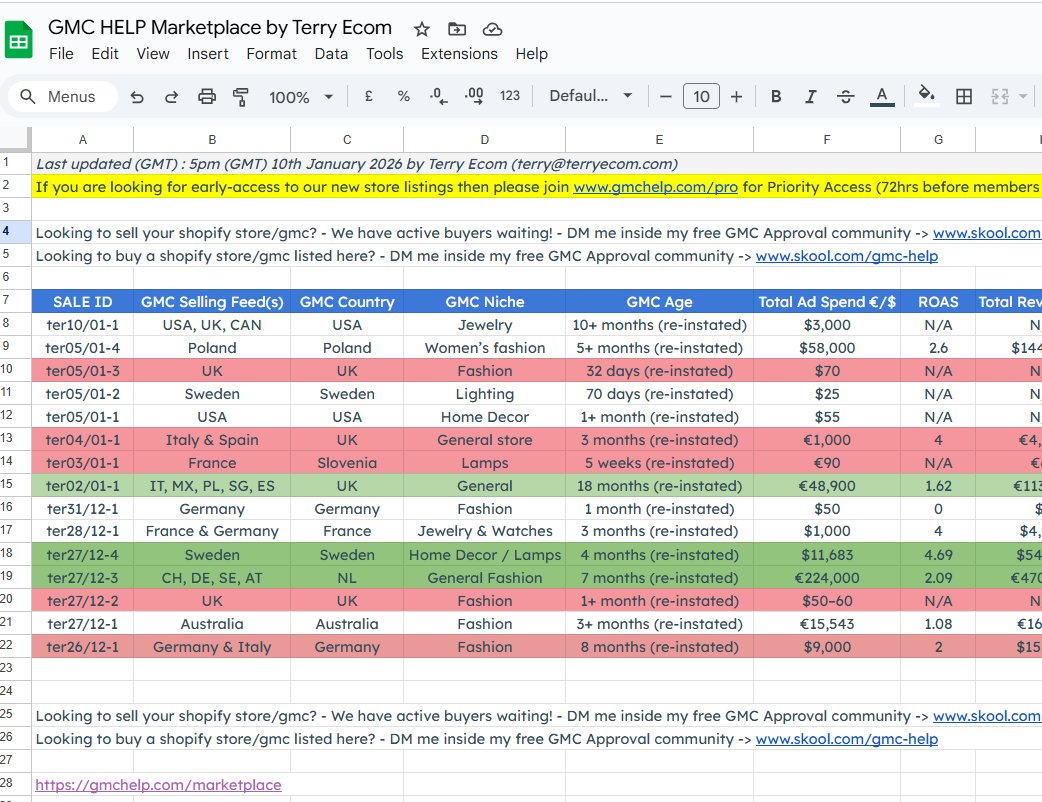The image size is (1042, 802).
Task: Click the move to folder icon
Action: tap(457, 29)
